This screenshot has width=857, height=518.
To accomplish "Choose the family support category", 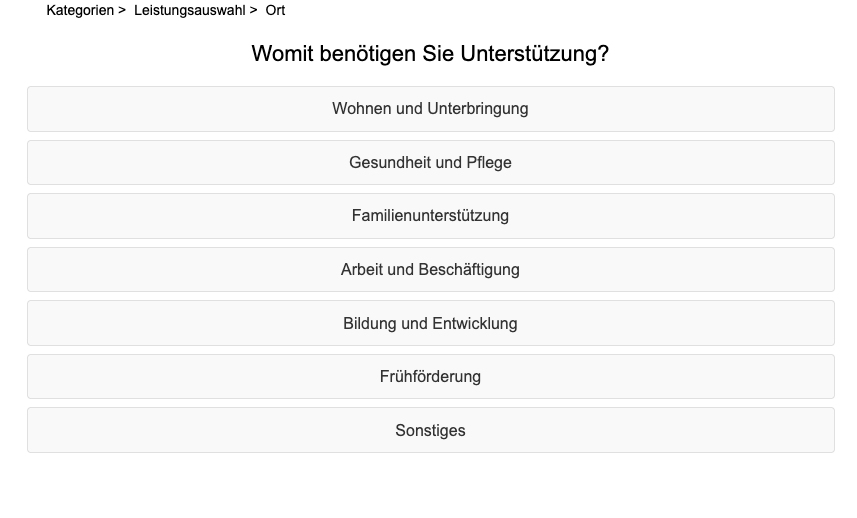I will [x=430, y=216].
